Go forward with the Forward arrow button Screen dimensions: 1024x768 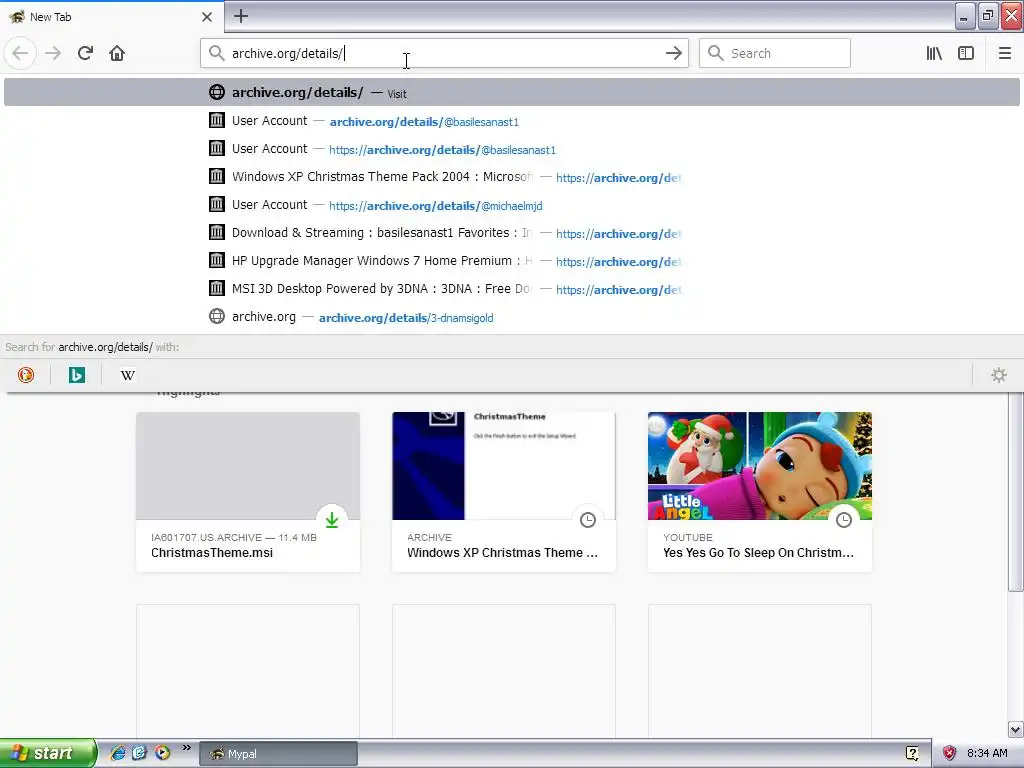[53, 53]
